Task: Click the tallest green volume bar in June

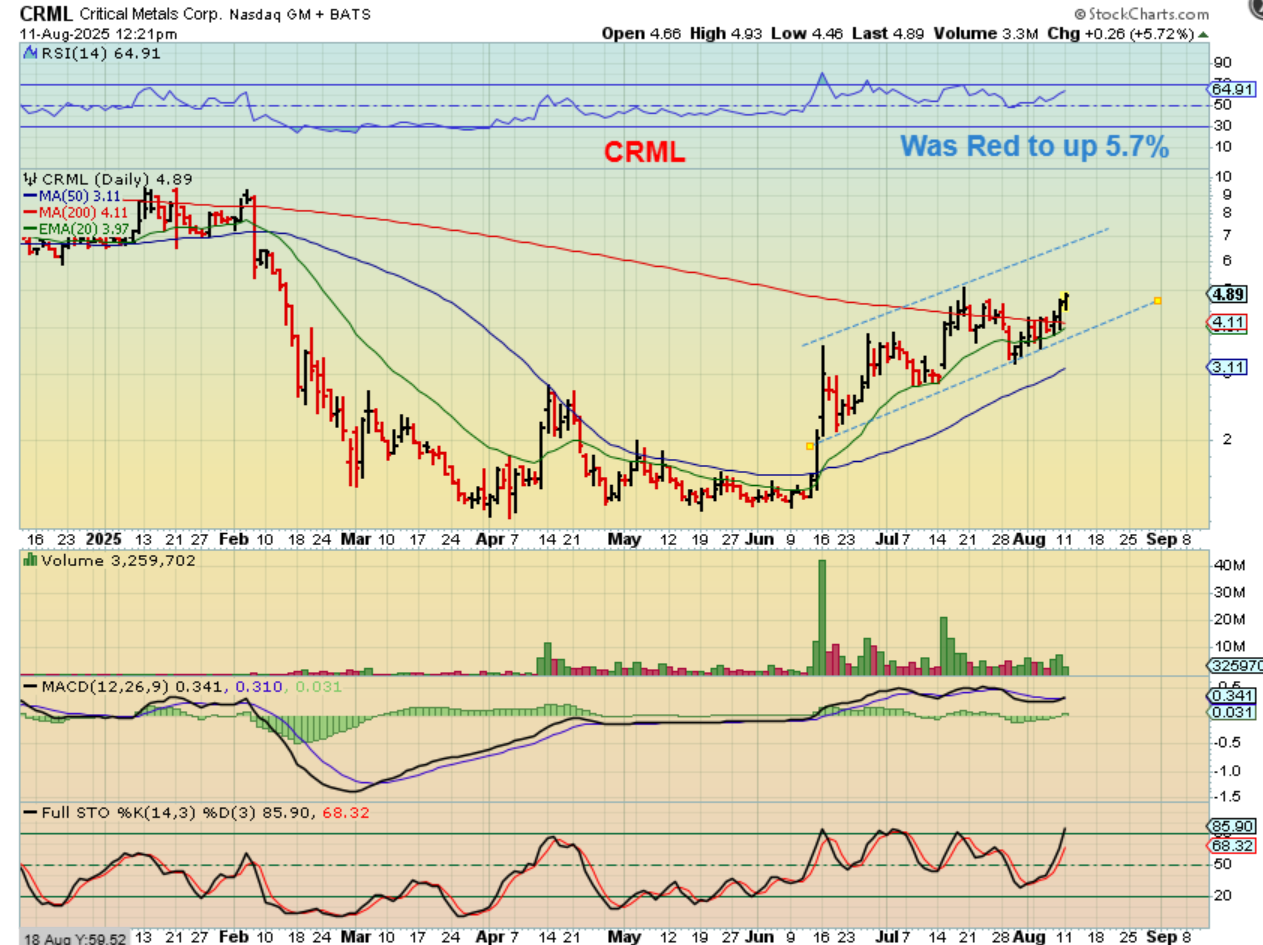Action: point(823,616)
